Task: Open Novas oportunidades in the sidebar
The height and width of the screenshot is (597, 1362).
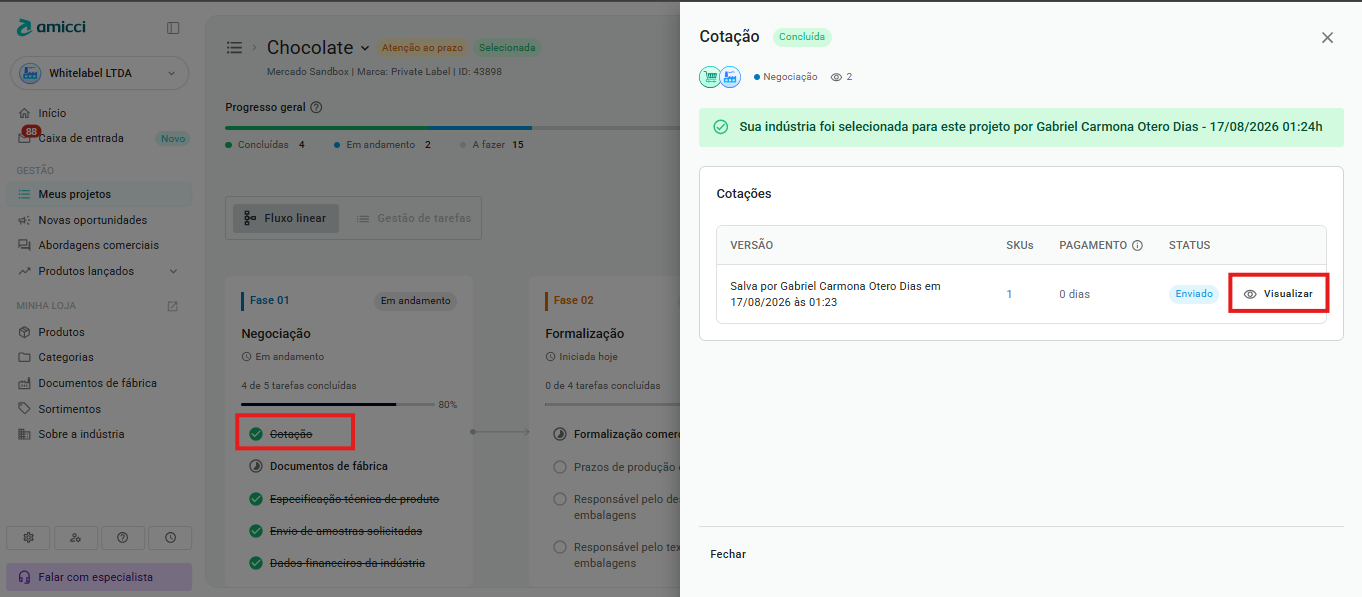Action: tap(92, 220)
